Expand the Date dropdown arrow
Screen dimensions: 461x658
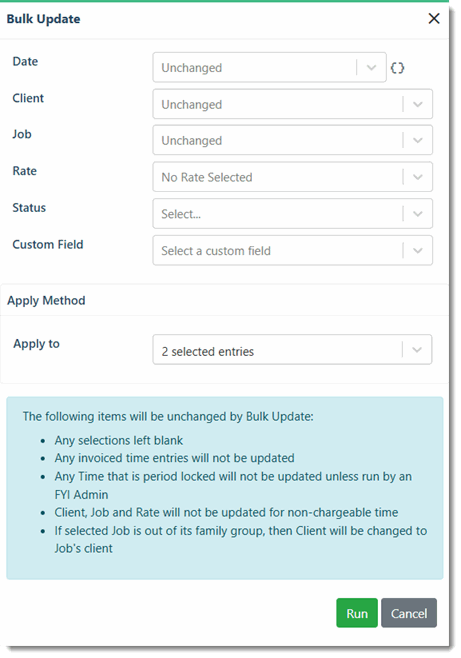point(371,68)
